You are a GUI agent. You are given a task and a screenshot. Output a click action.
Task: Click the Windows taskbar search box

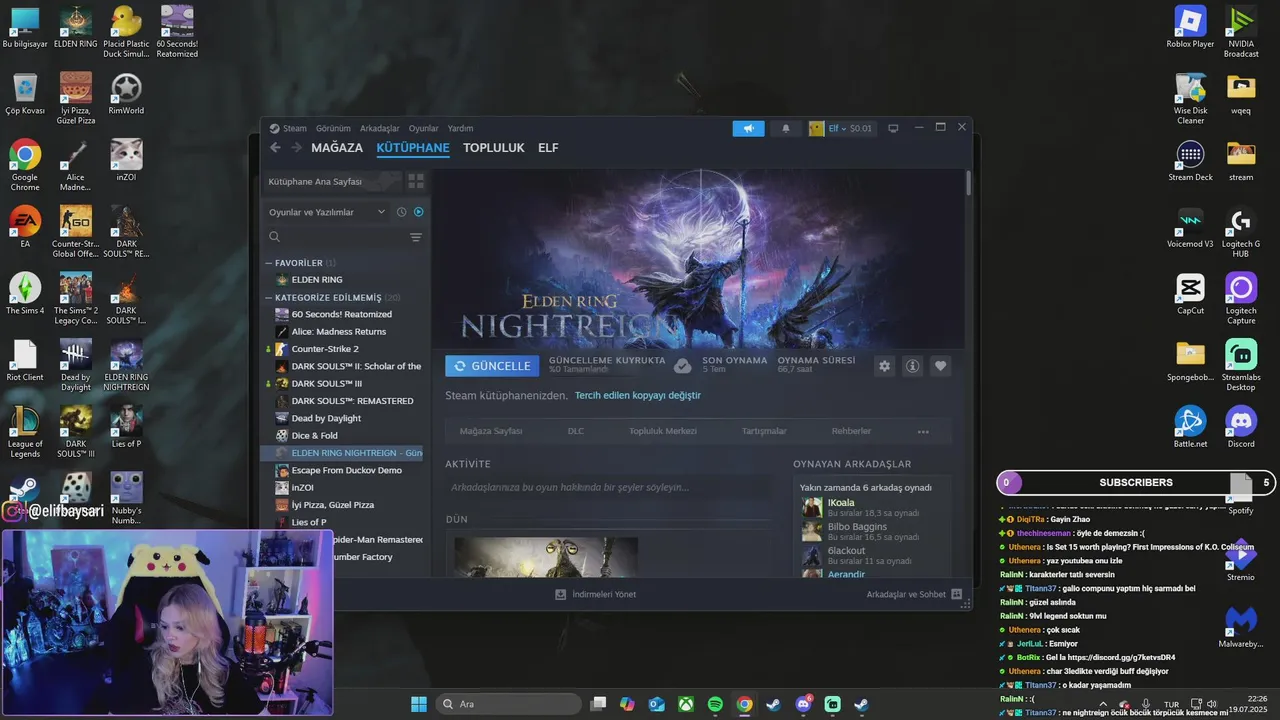click(x=507, y=704)
